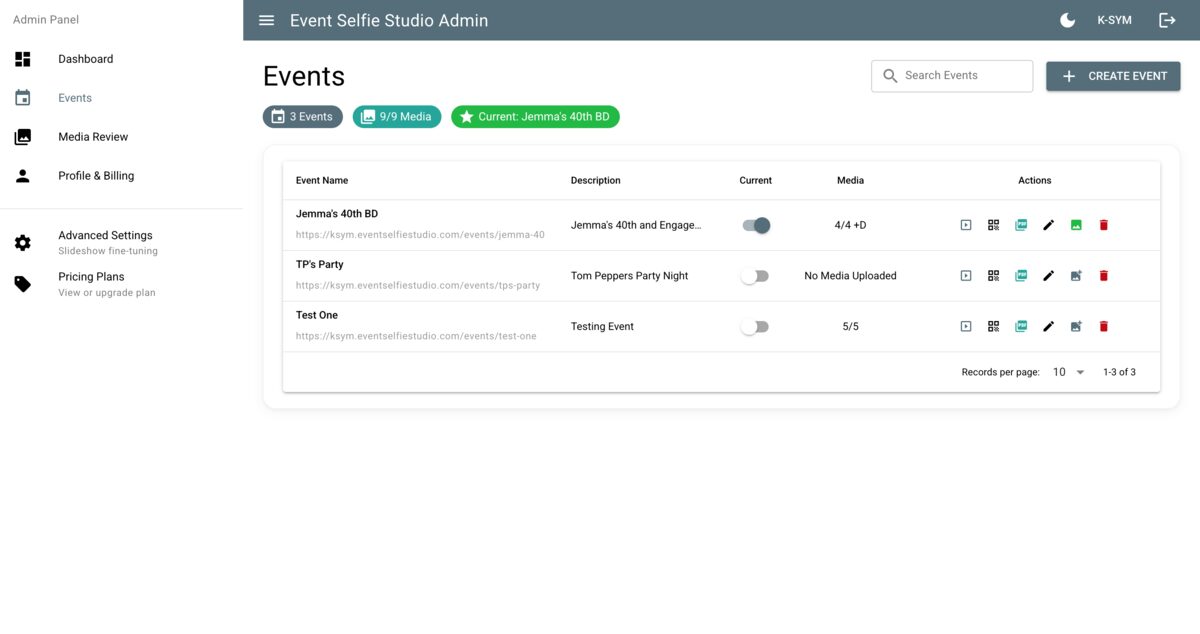Open Media Review from the sidebar

[94, 136]
